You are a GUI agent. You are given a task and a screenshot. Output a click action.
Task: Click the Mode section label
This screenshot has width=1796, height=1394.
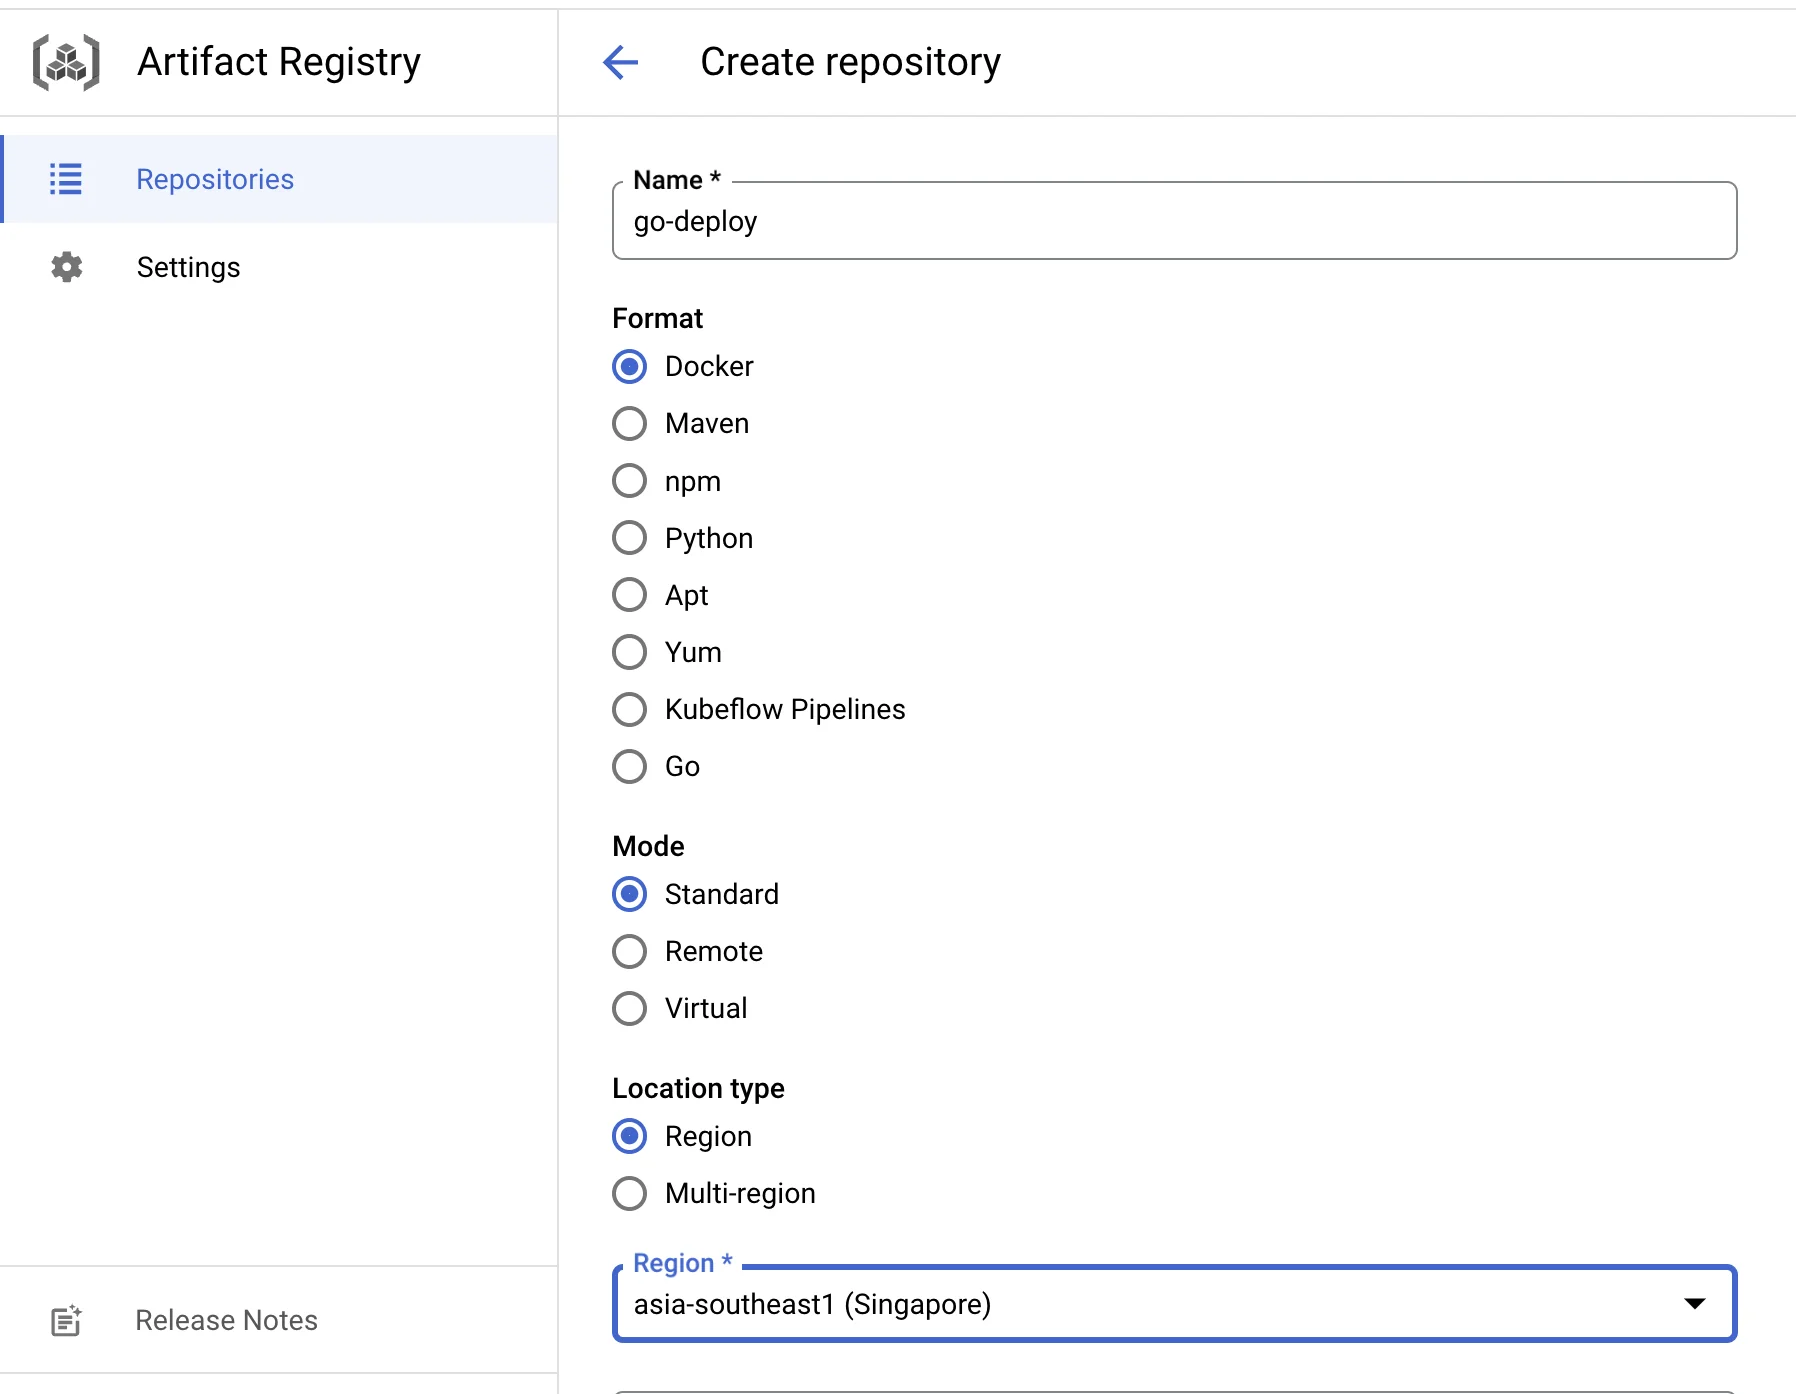click(x=648, y=846)
